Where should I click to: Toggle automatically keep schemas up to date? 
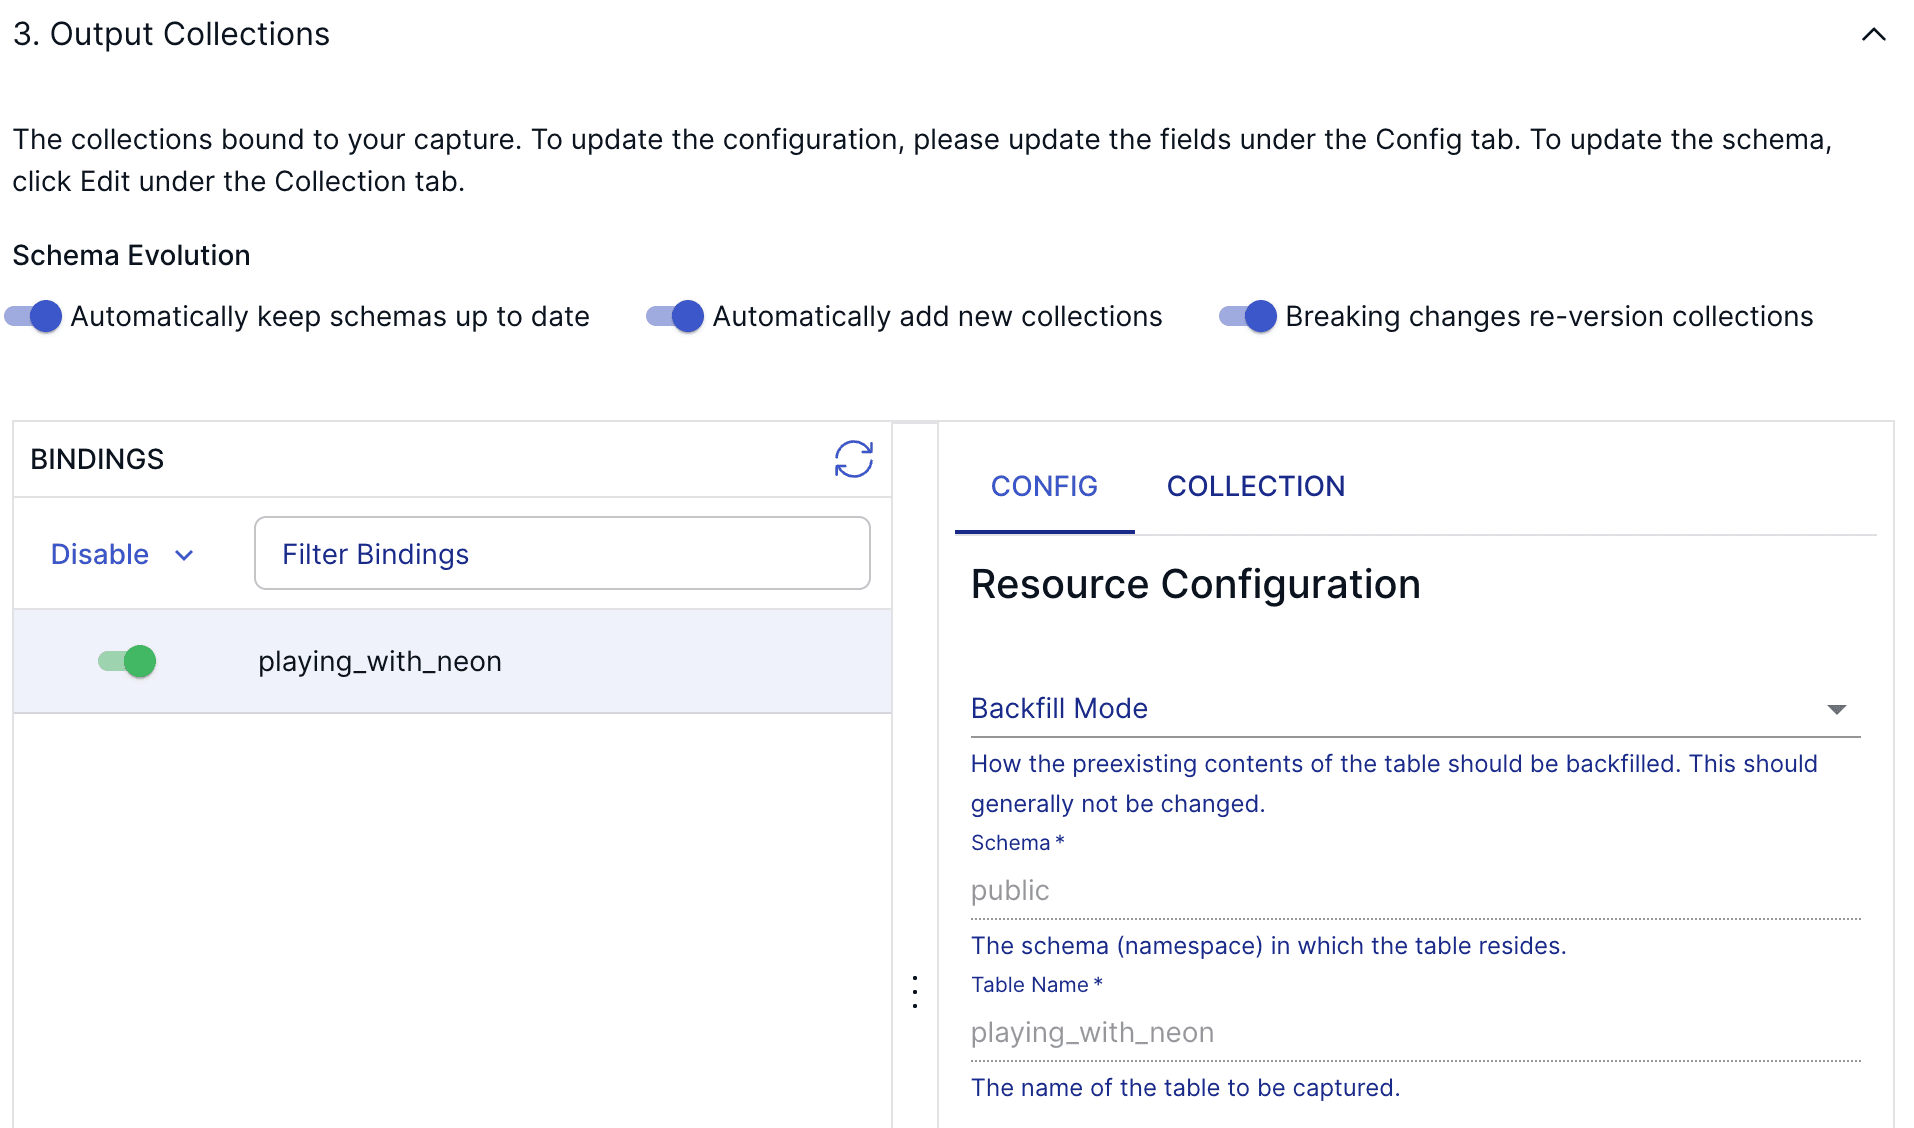pyautogui.click(x=34, y=317)
